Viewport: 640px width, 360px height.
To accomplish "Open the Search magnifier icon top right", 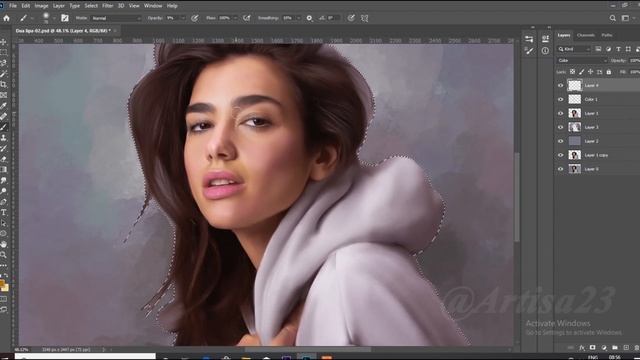I will pyautogui.click(x=613, y=18).
